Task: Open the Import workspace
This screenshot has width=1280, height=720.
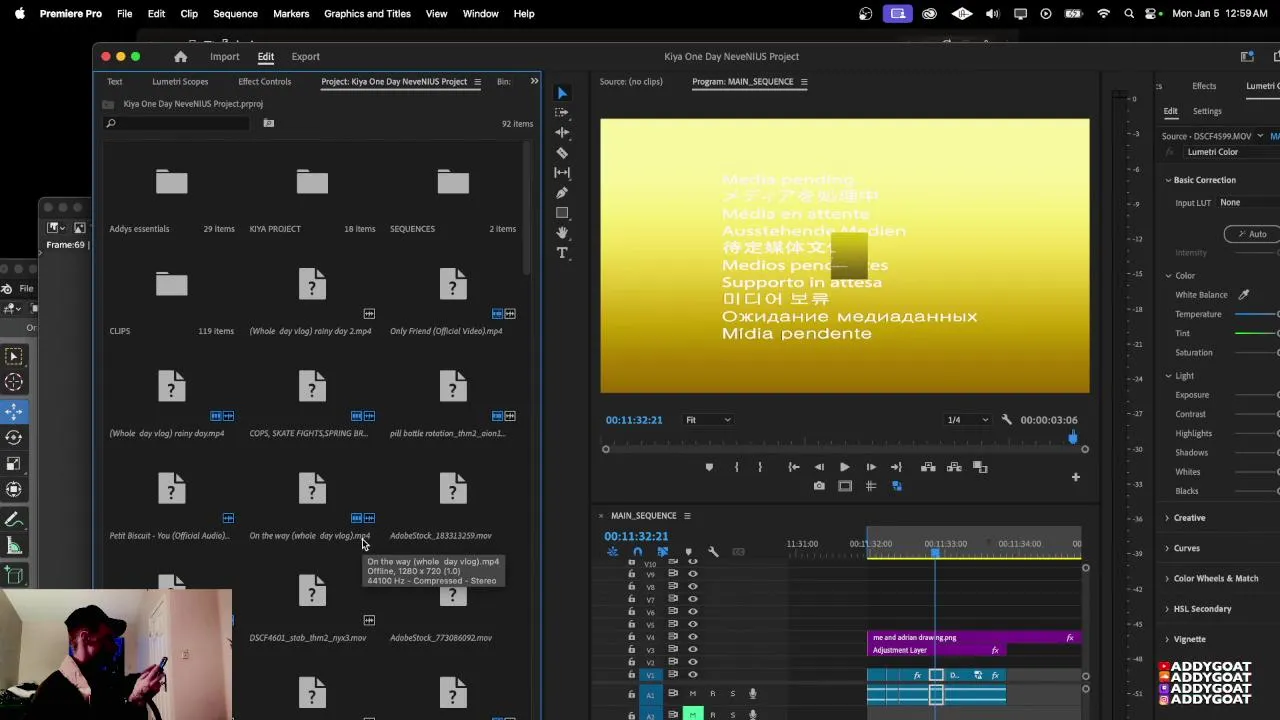Action: [x=224, y=57]
